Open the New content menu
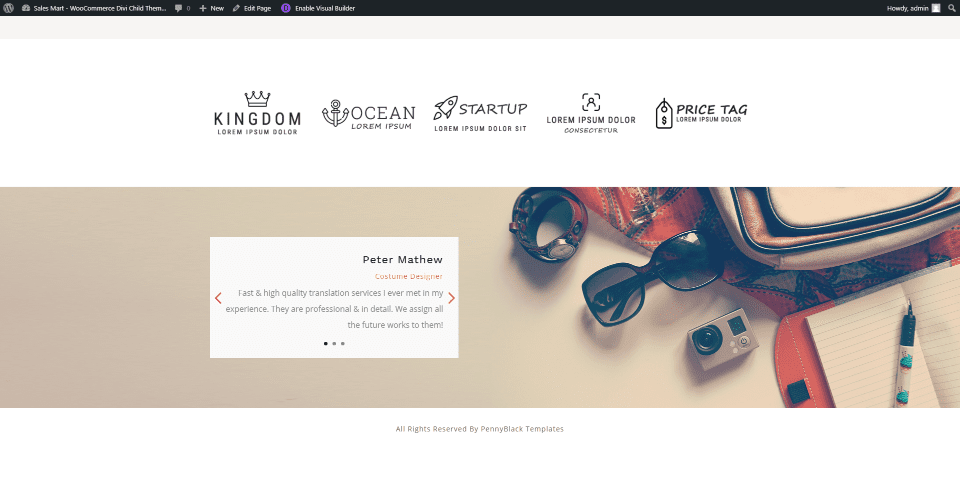Image resolution: width=960 pixels, height=485 pixels. pos(211,8)
